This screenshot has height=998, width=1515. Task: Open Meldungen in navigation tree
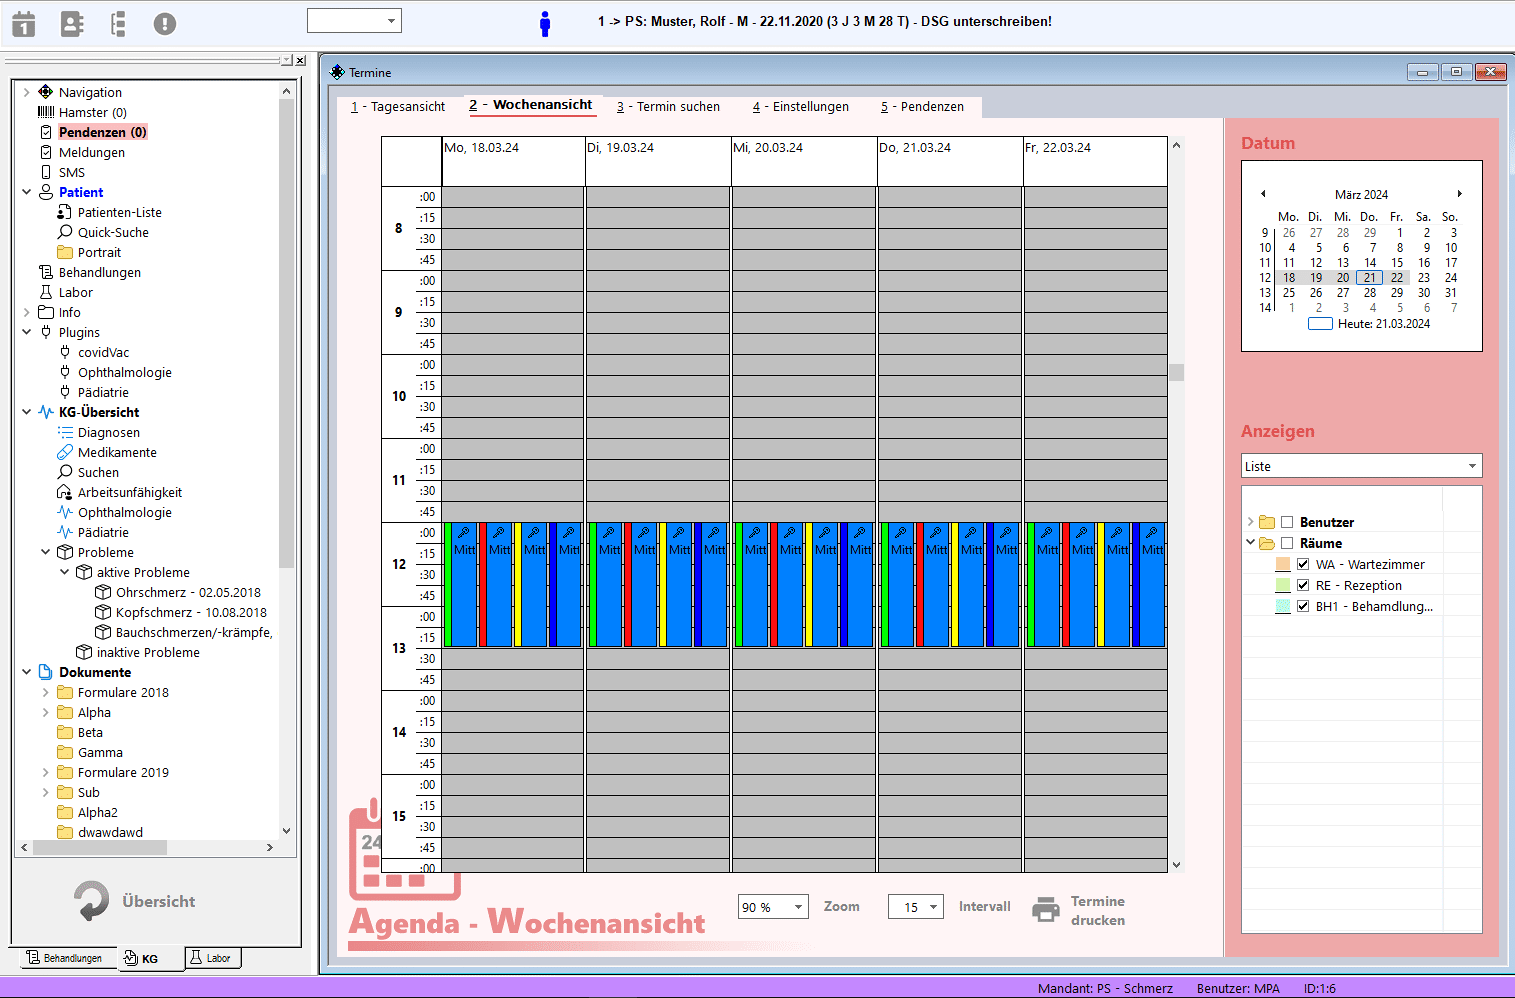pyautogui.click(x=92, y=152)
